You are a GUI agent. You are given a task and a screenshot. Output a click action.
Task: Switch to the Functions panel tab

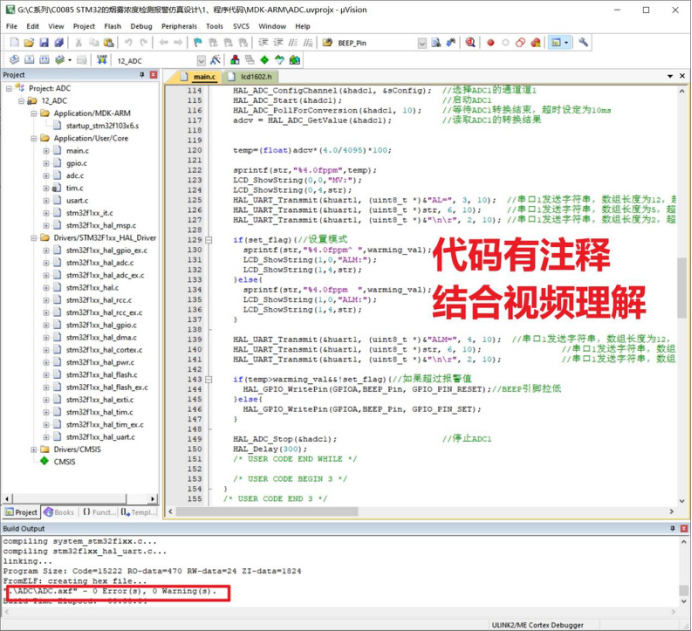(98, 512)
